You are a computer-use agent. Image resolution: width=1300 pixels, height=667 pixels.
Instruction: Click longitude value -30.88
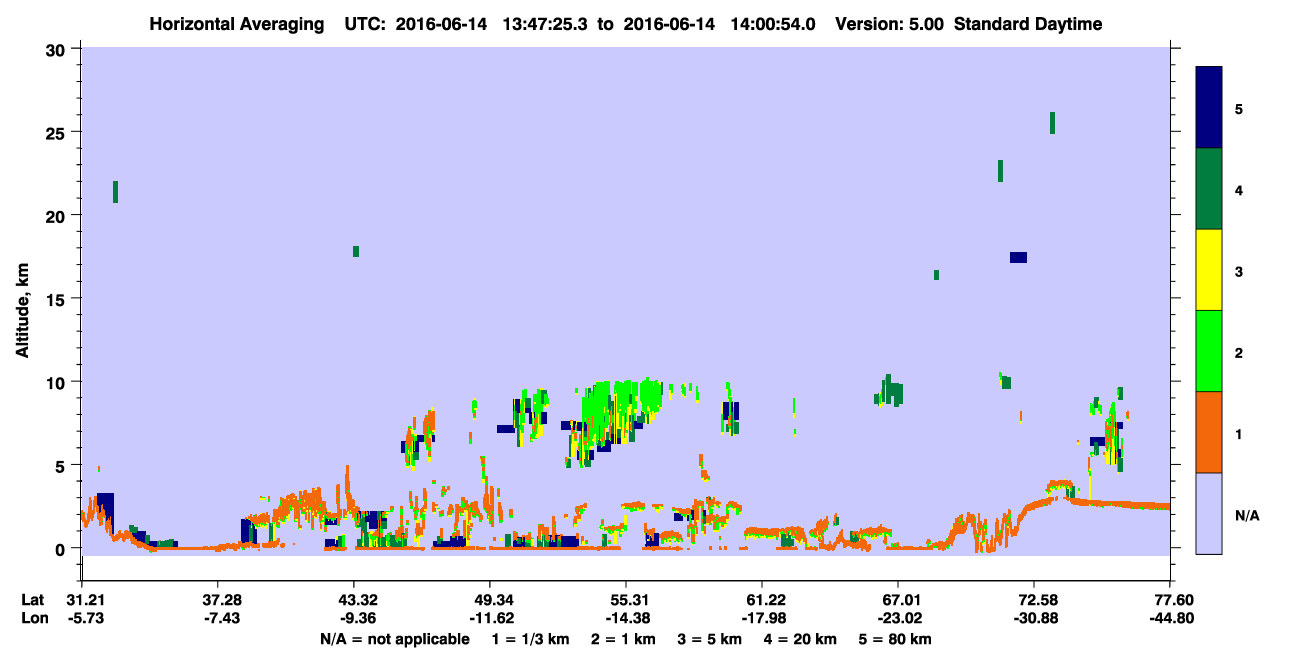point(1034,617)
